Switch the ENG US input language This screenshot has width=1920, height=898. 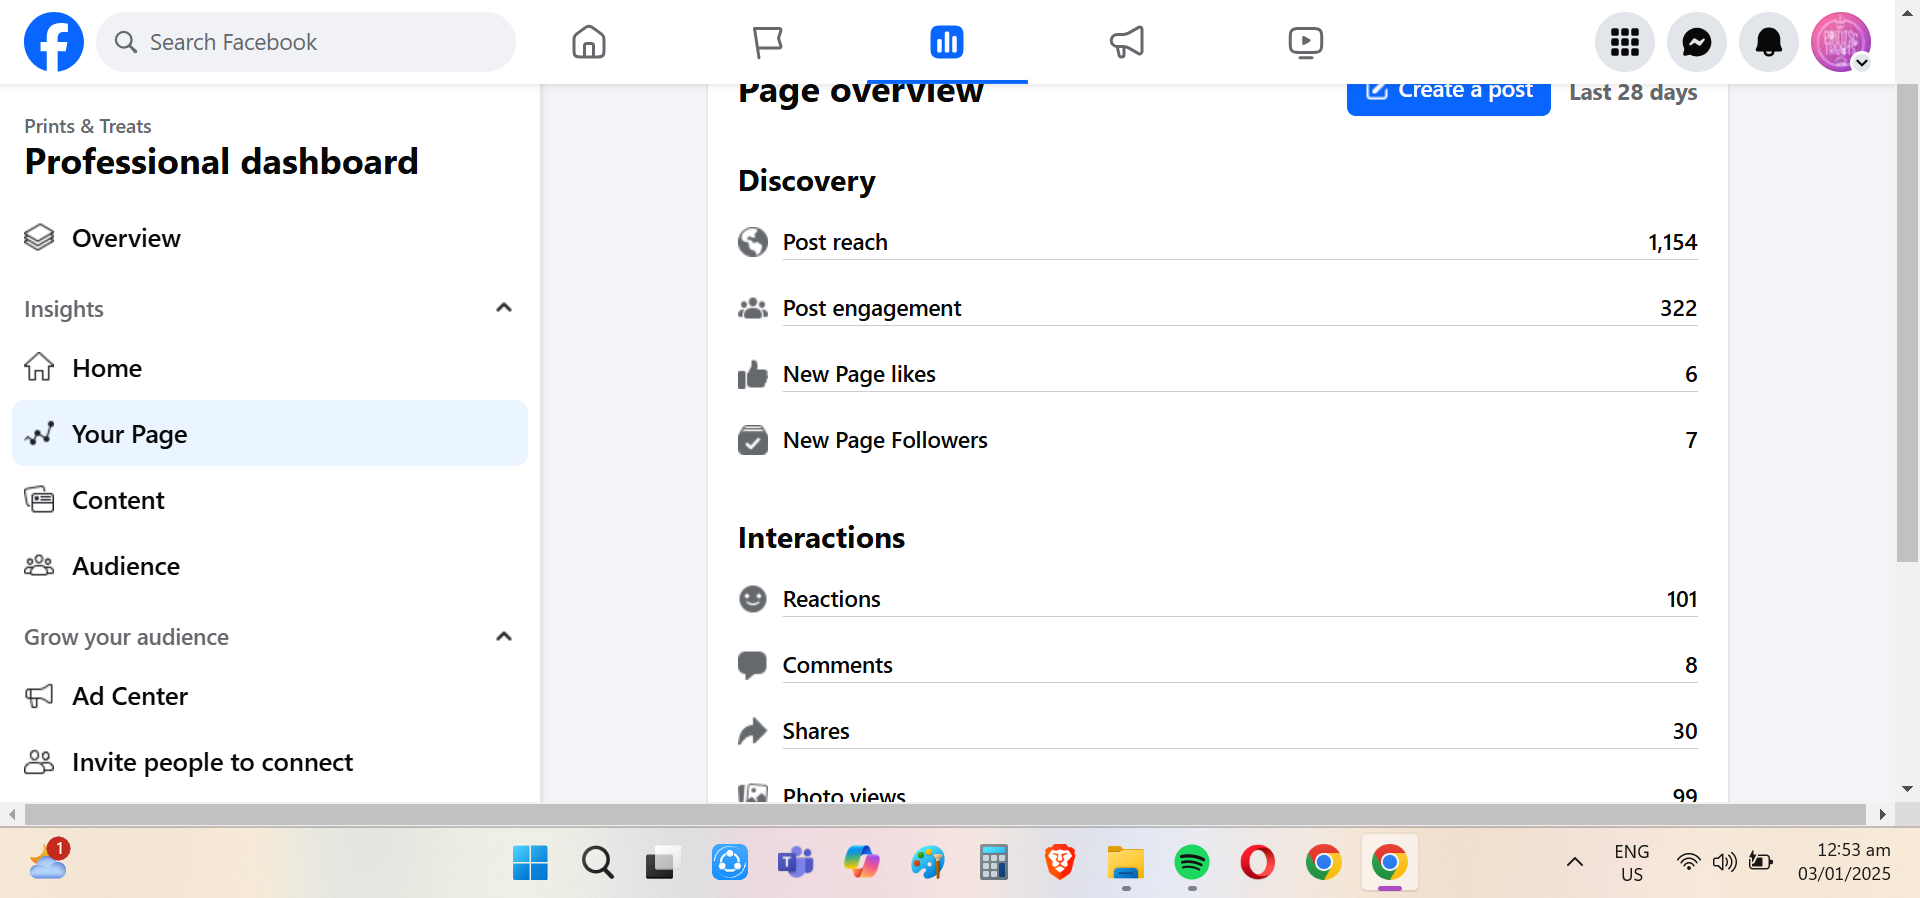[x=1632, y=862]
